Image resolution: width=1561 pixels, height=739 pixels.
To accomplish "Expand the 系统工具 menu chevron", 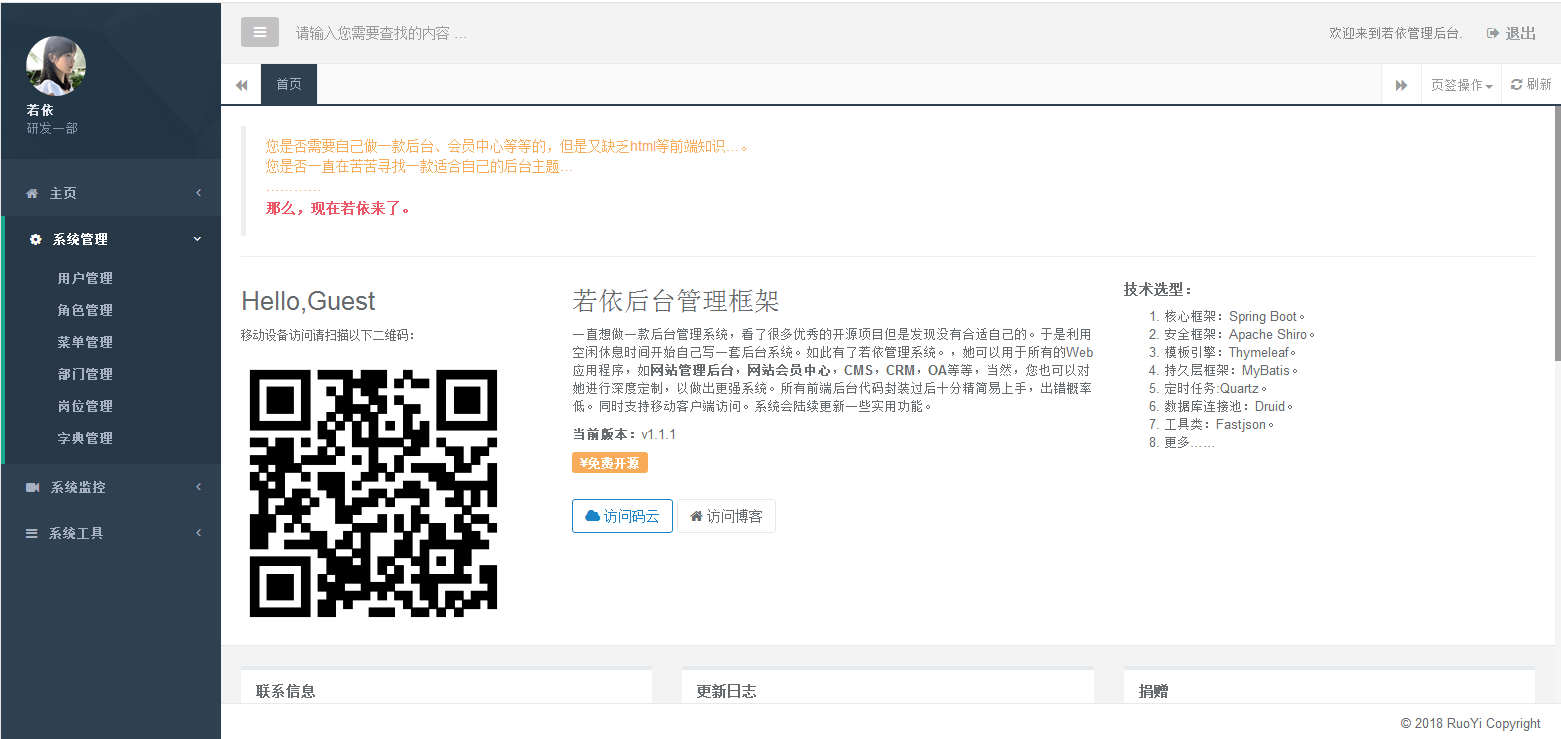I will 198,533.
